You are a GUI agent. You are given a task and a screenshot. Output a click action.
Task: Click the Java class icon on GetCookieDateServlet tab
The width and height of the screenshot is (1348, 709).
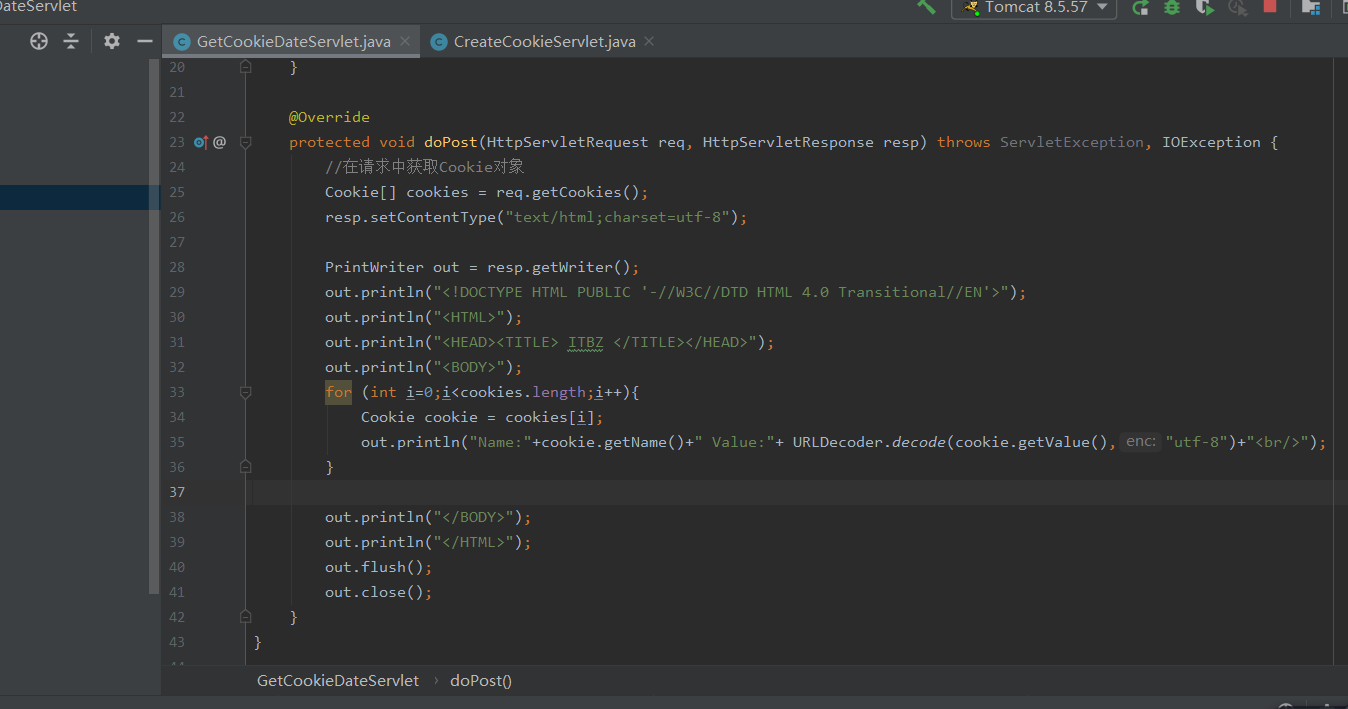coord(181,42)
